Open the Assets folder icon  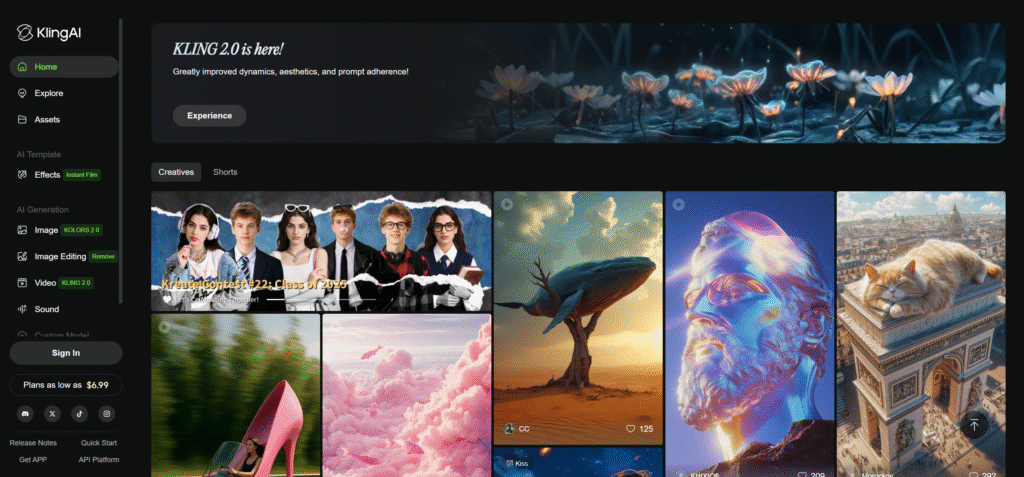(x=22, y=120)
